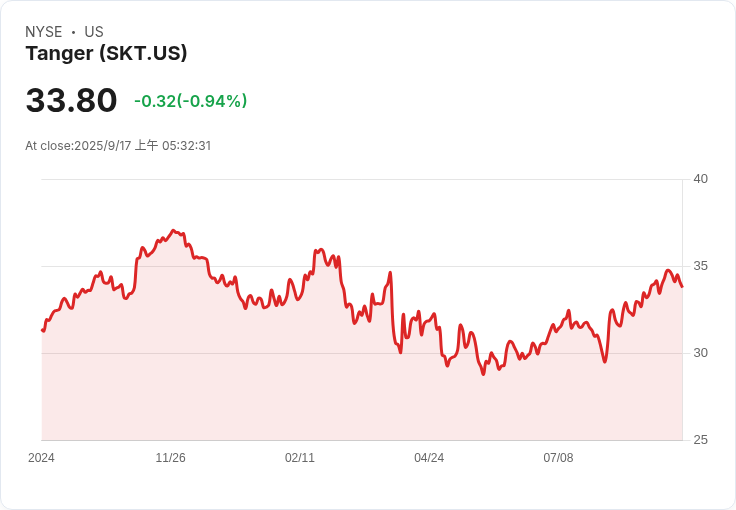Click the 33.80 current price

71,100
